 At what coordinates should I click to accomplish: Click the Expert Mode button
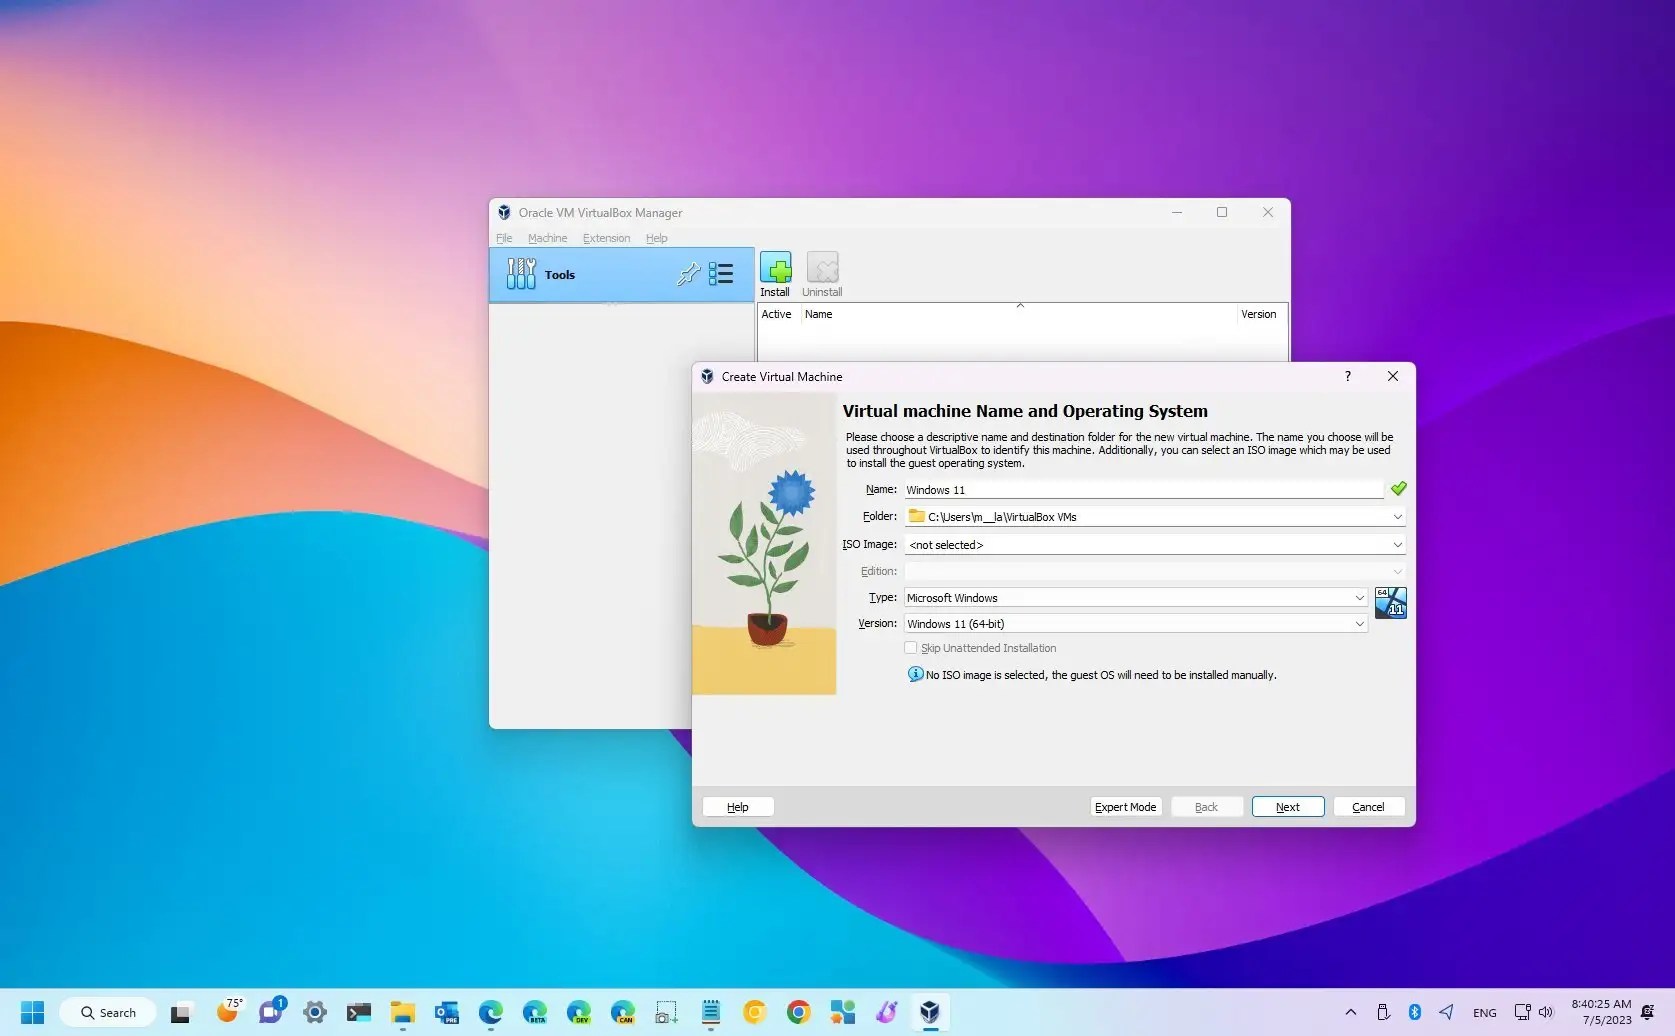pos(1125,807)
